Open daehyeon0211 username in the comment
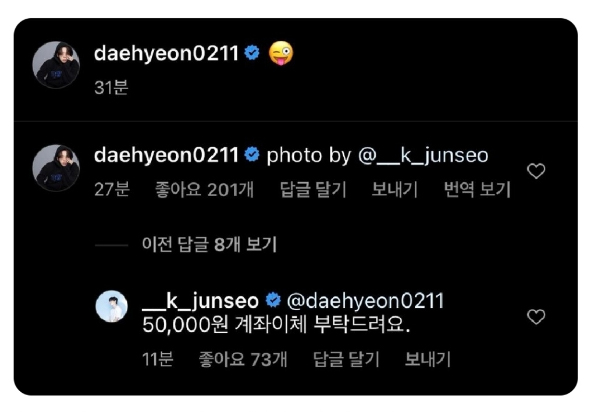This screenshot has height=412, width=602. click(167, 155)
